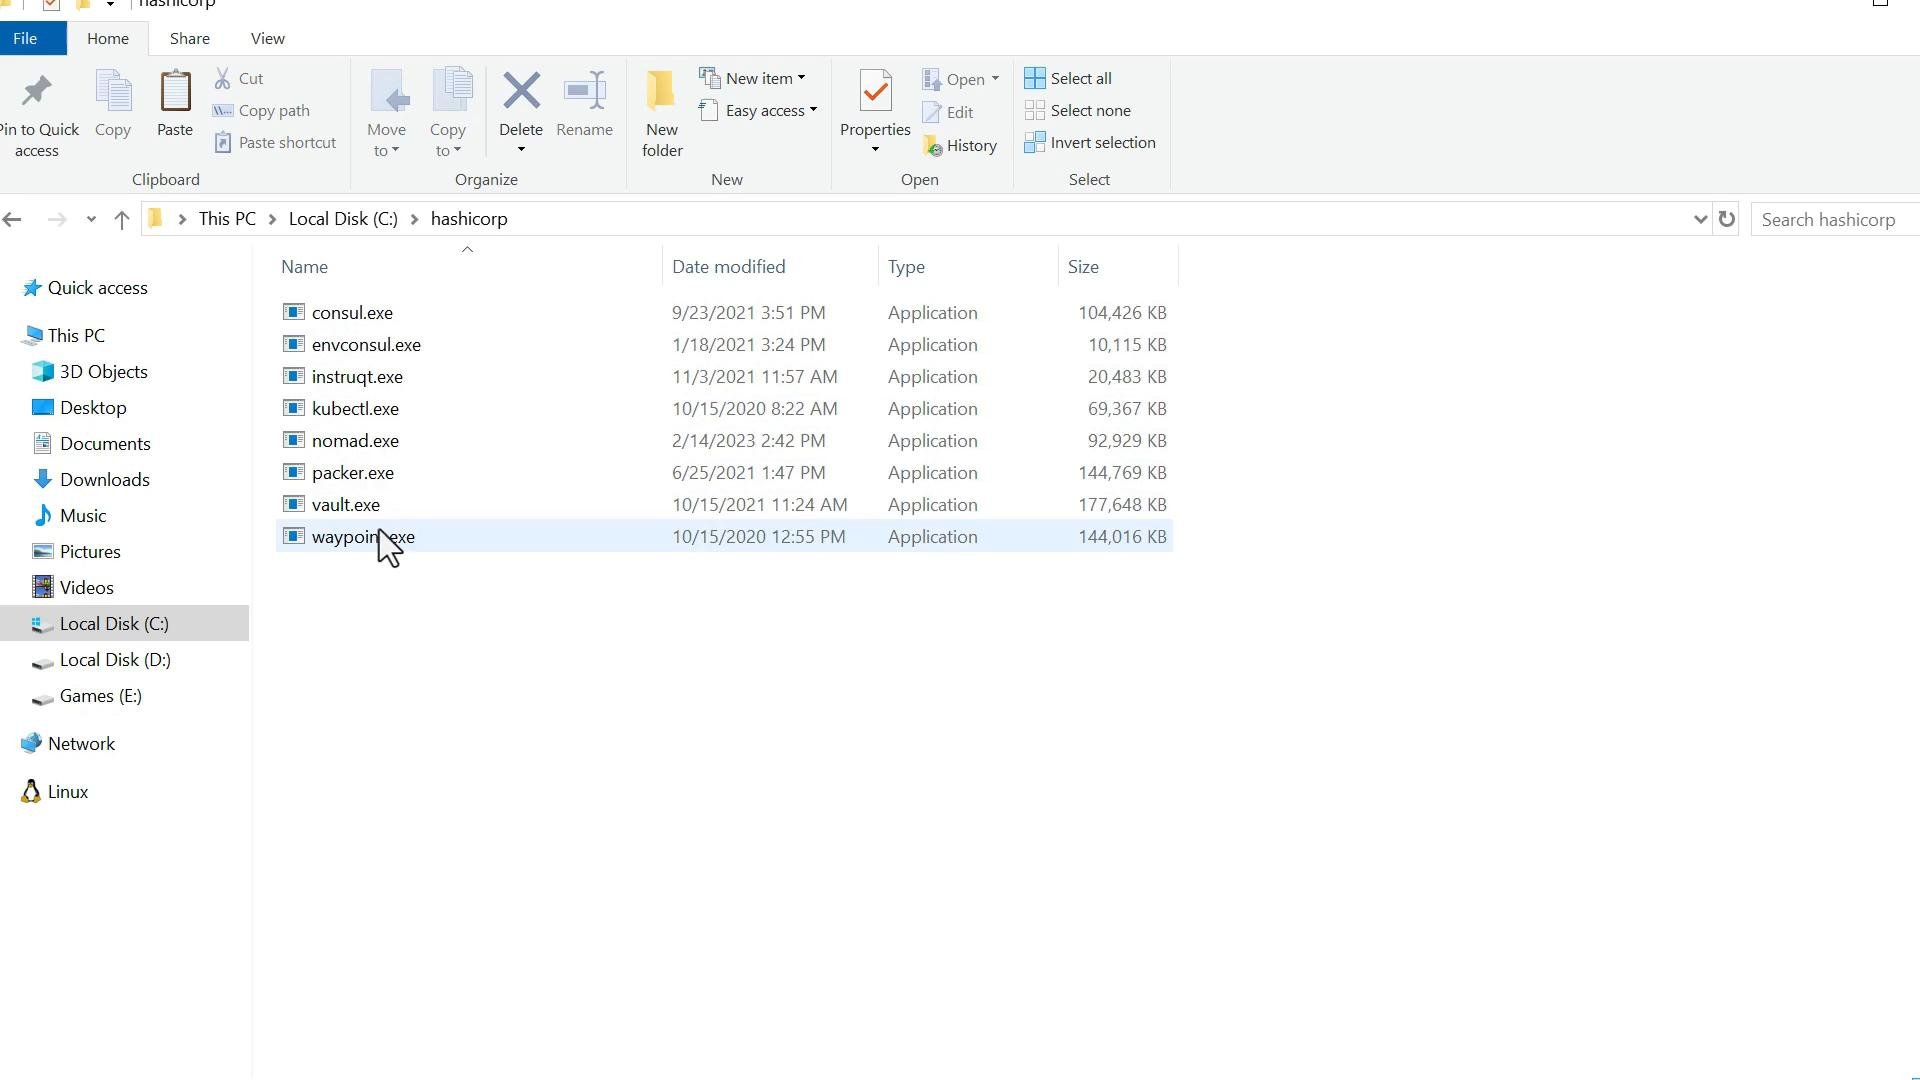Click the Paste clipboard icon
Viewport: 1920px width, 1080px height.
click(175, 104)
